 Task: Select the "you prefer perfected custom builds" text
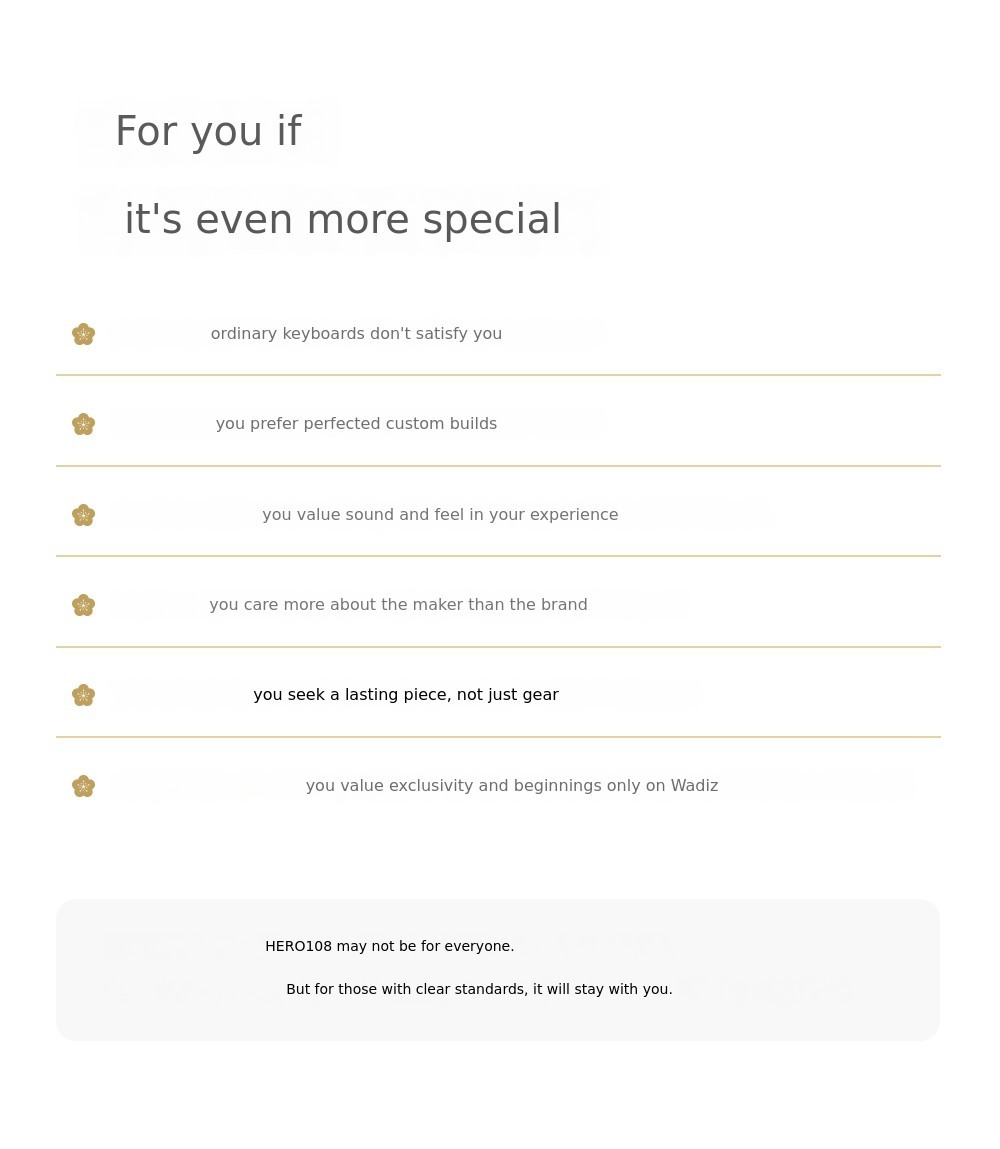pyautogui.click(x=356, y=424)
